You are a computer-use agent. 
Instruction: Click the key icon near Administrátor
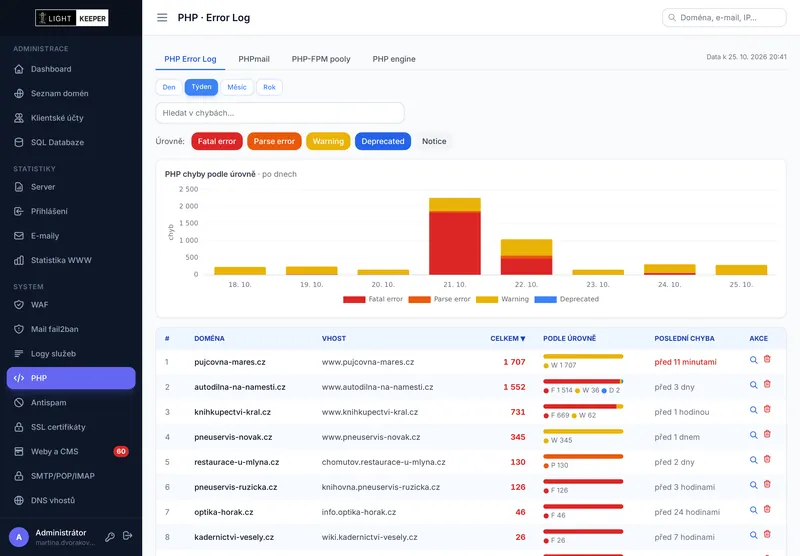point(110,537)
